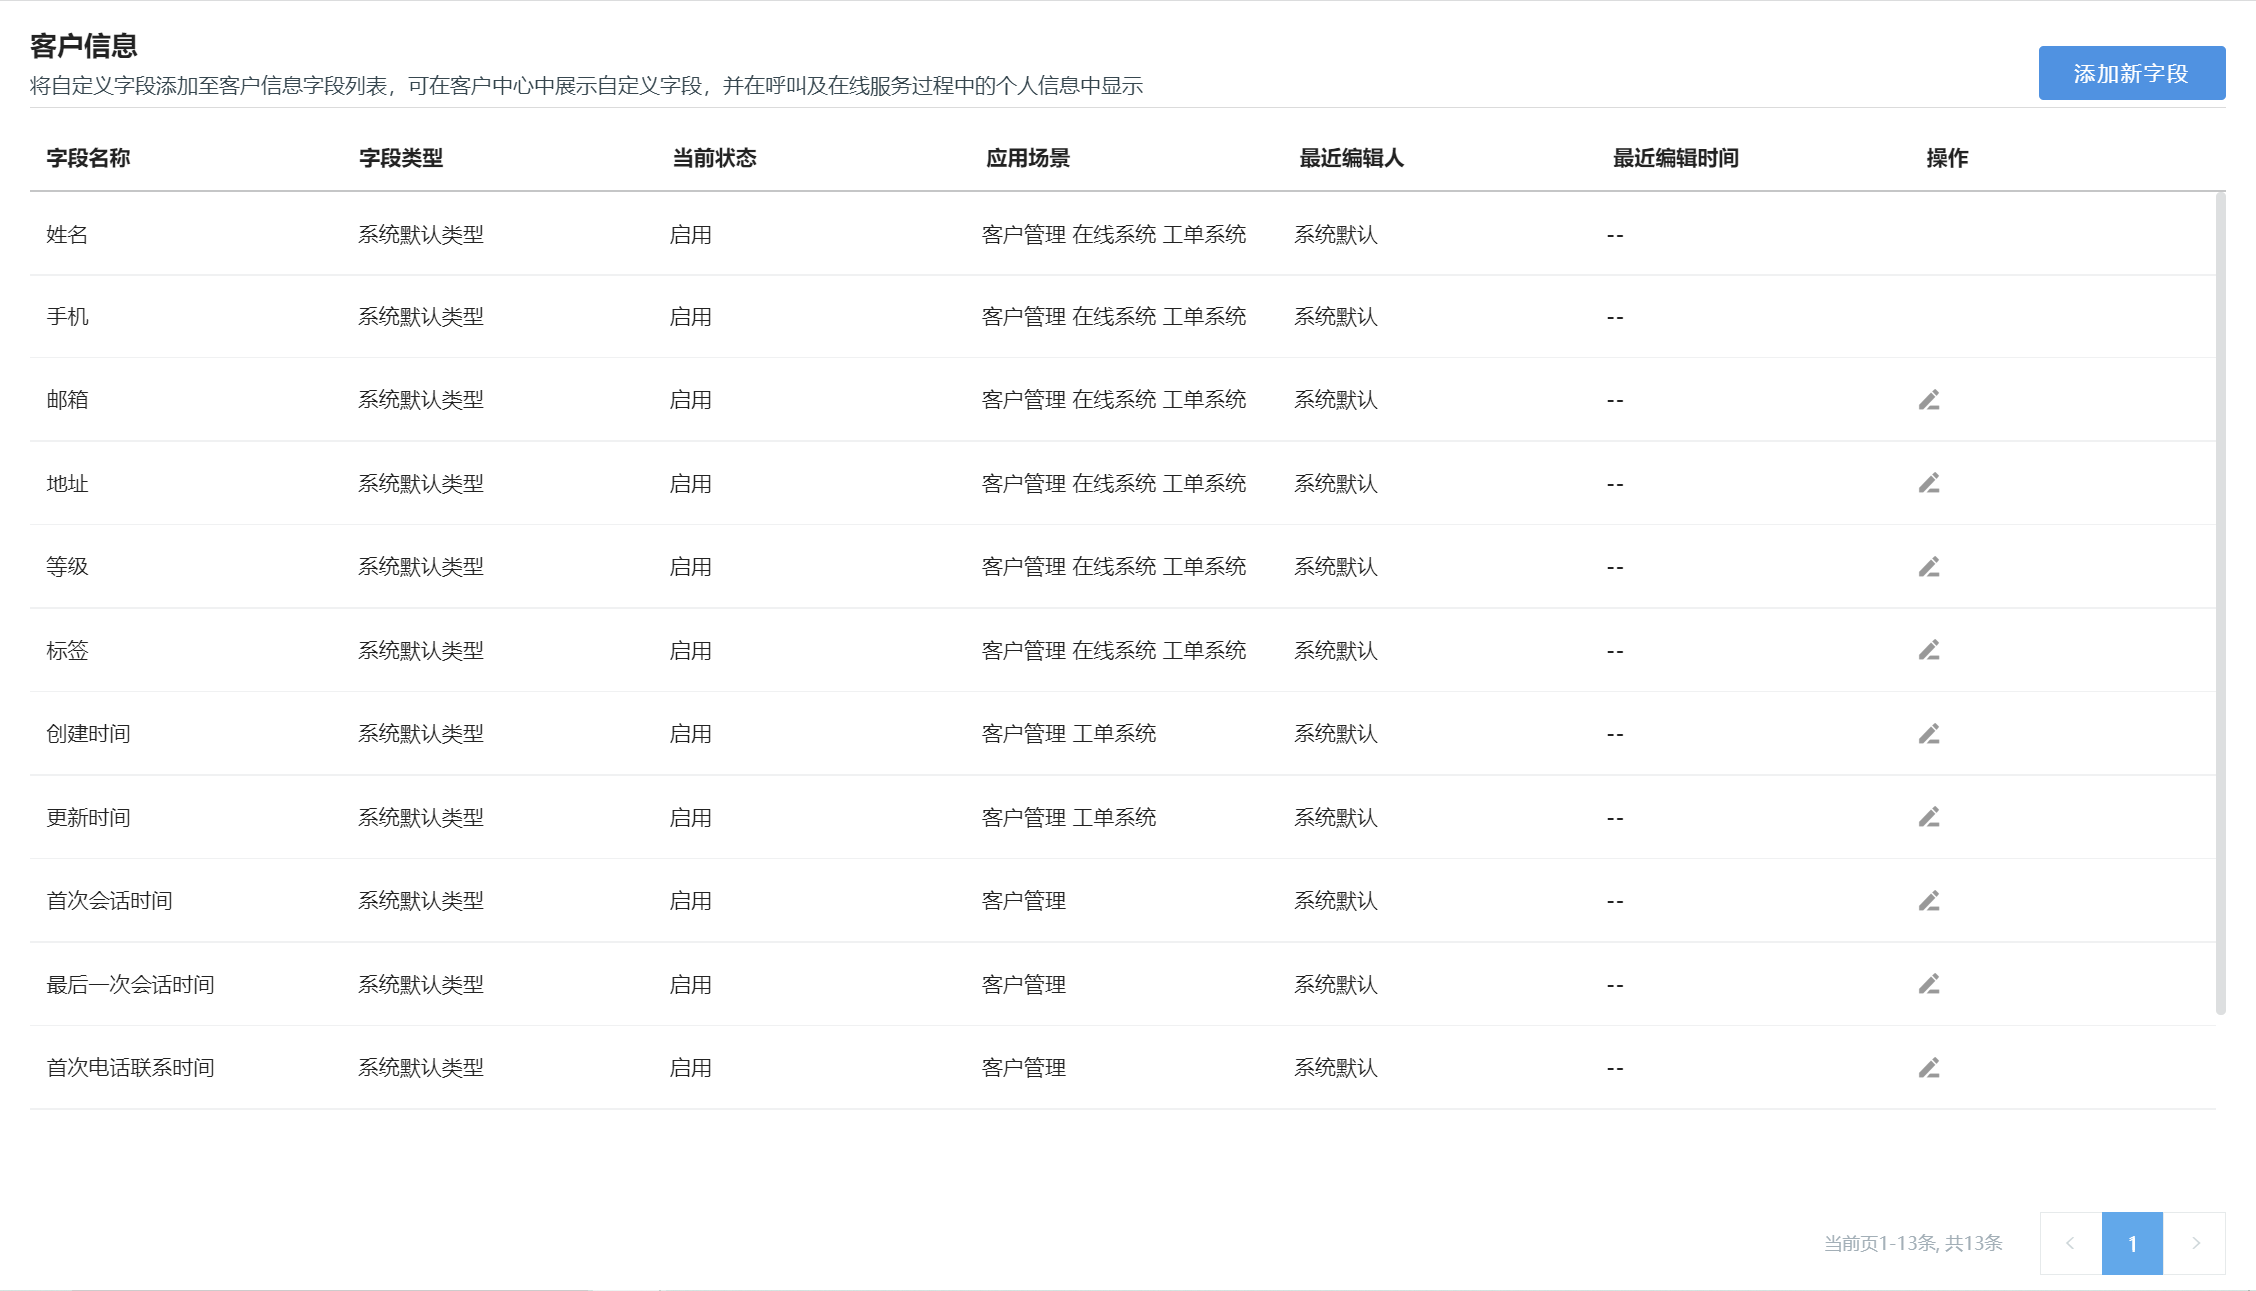Click the 最近编辑时间 column header
The width and height of the screenshot is (2256, 1291).
click(1675, 158)
